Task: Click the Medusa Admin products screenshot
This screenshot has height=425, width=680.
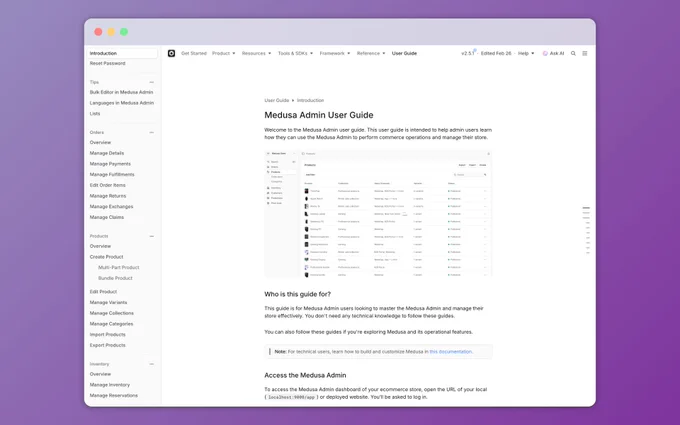Action: click(x=378, y=213)
